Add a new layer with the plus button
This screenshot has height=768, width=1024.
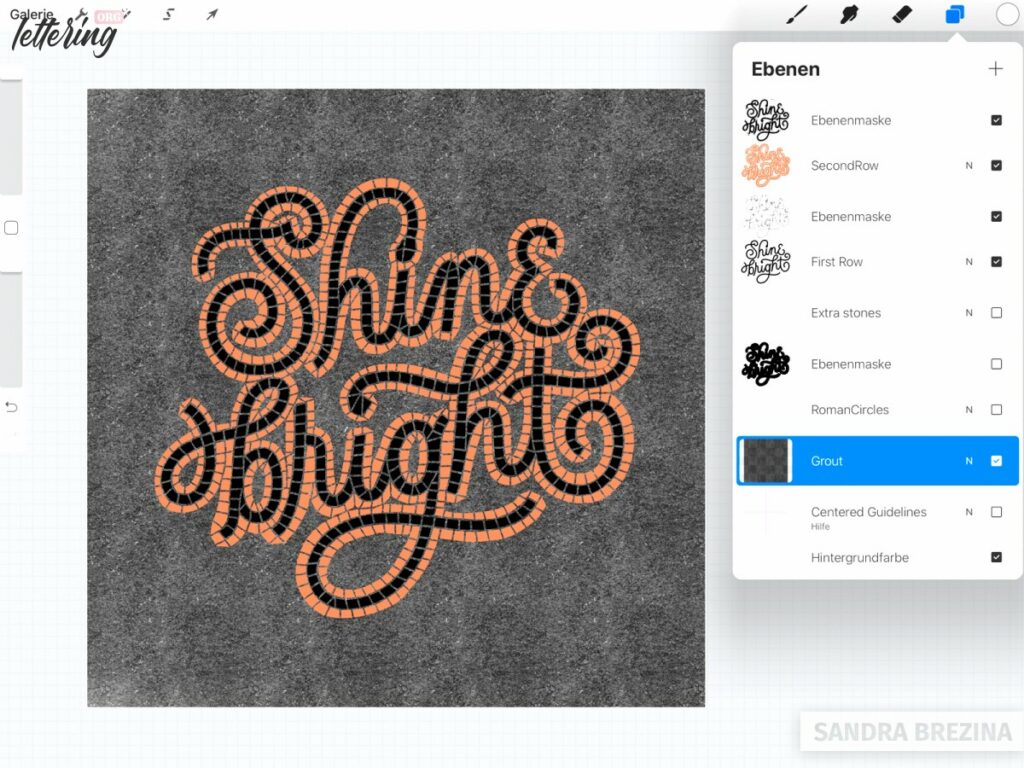coord(996,68)
